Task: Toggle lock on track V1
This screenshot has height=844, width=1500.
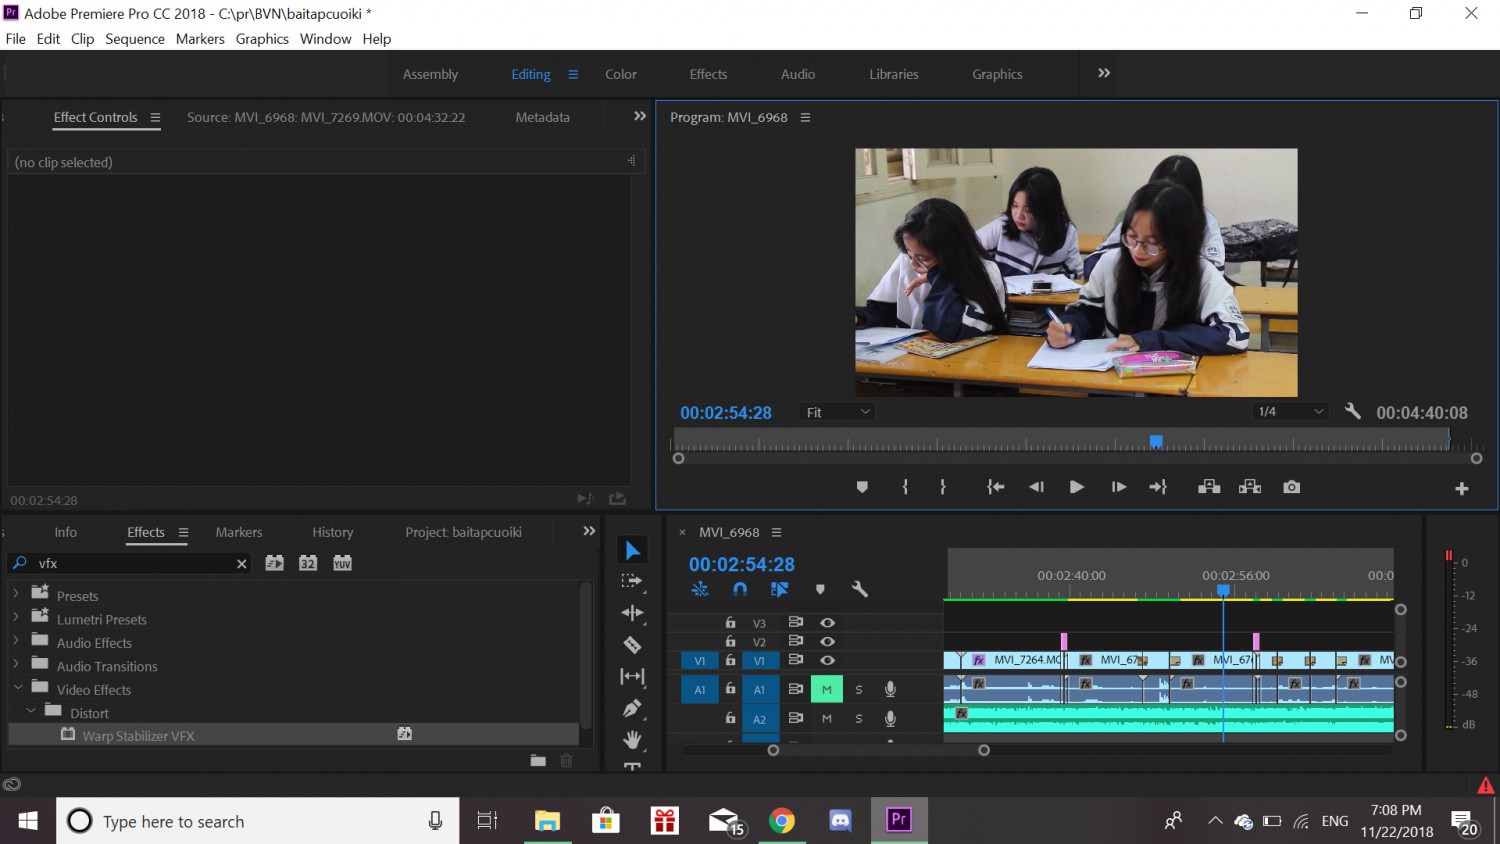Action: pos(731,660)
